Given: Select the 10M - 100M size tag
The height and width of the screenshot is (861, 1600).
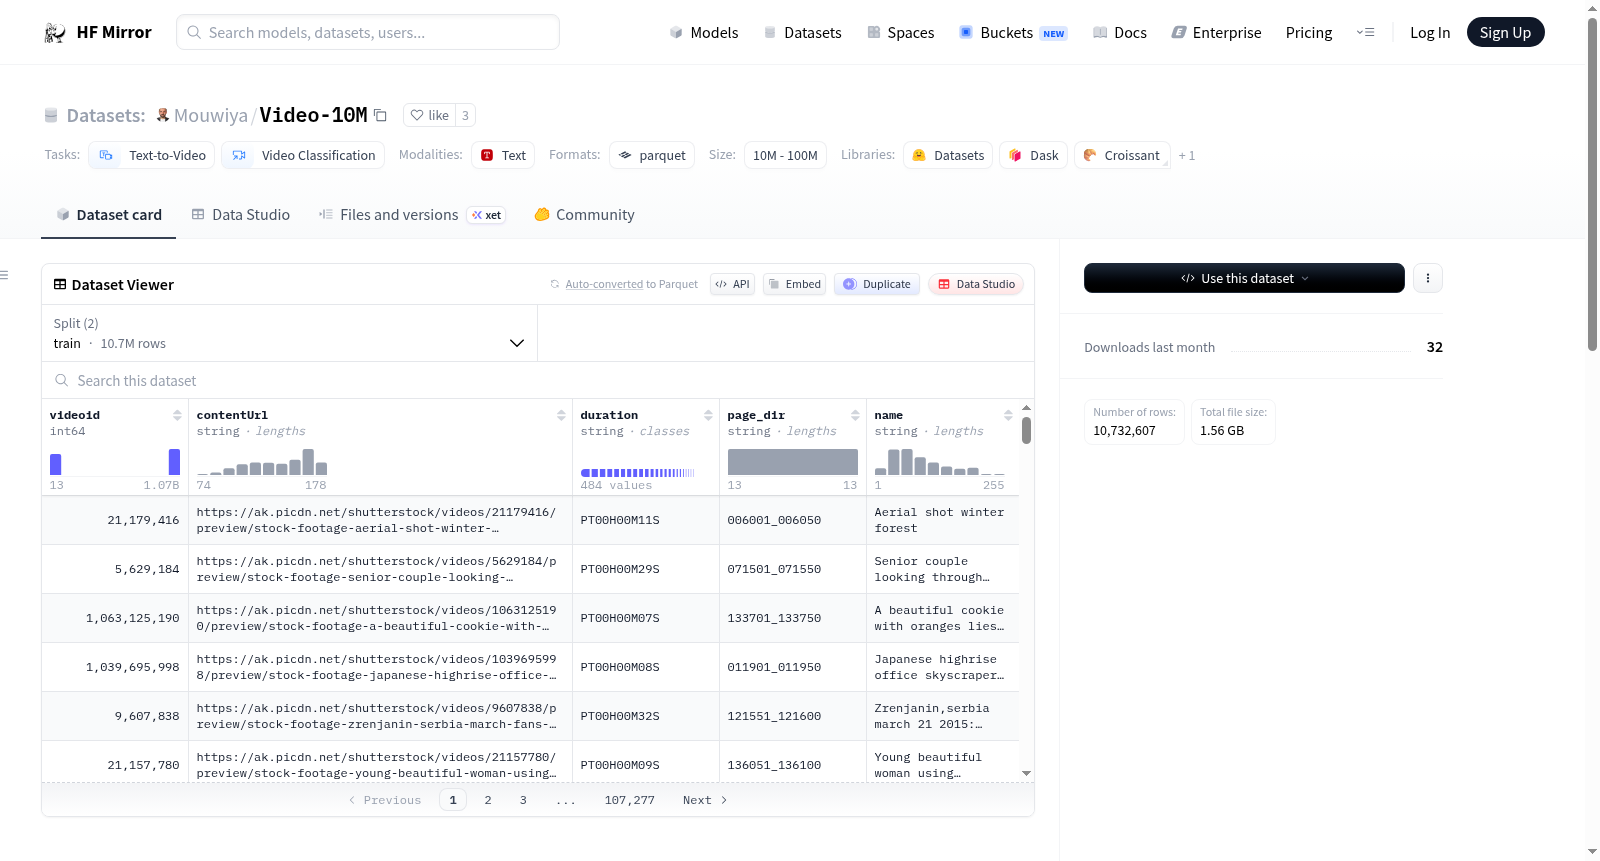Looking at the screenshot, I should click(785, 155).
